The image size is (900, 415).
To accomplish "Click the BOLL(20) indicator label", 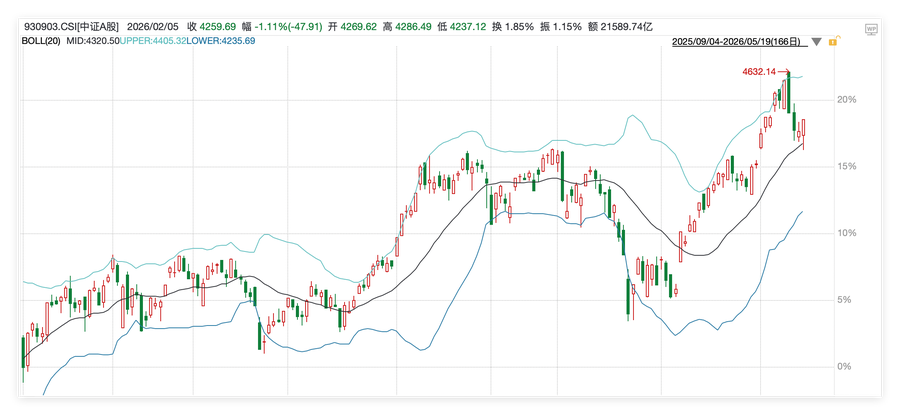I will (x=40, y=41).
